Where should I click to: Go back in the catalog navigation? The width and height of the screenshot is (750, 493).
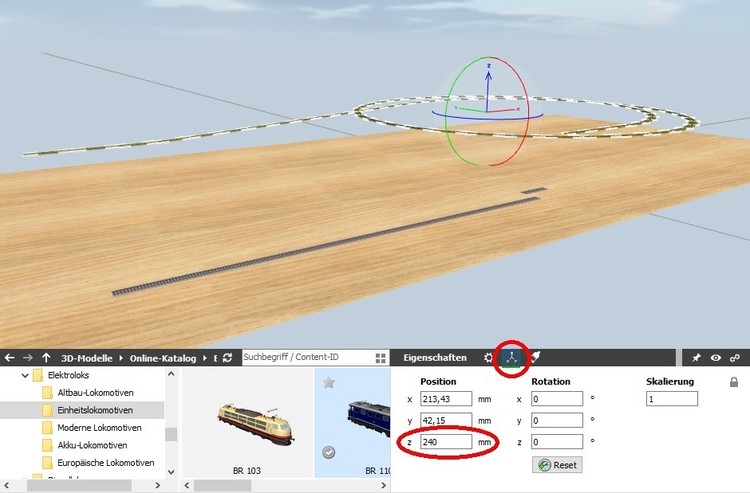click(x=9, y=358)
